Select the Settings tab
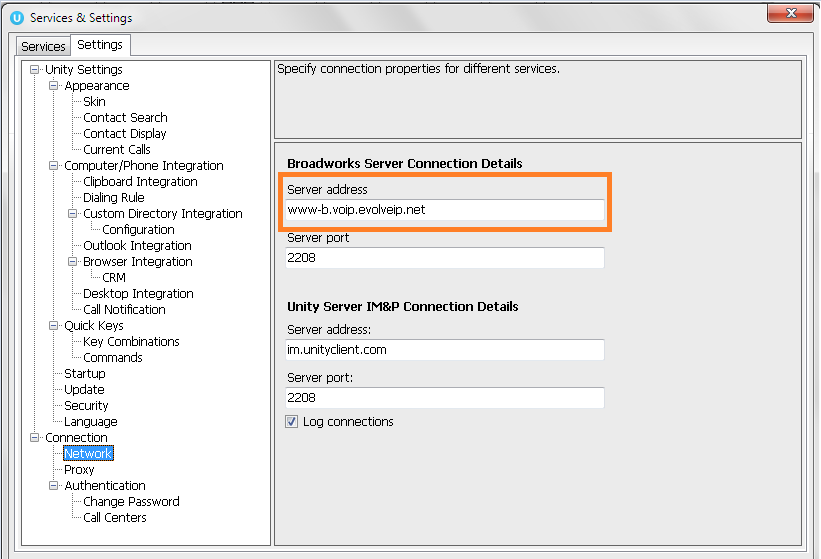Screen dimensions: 821x559 pos(100,45)
